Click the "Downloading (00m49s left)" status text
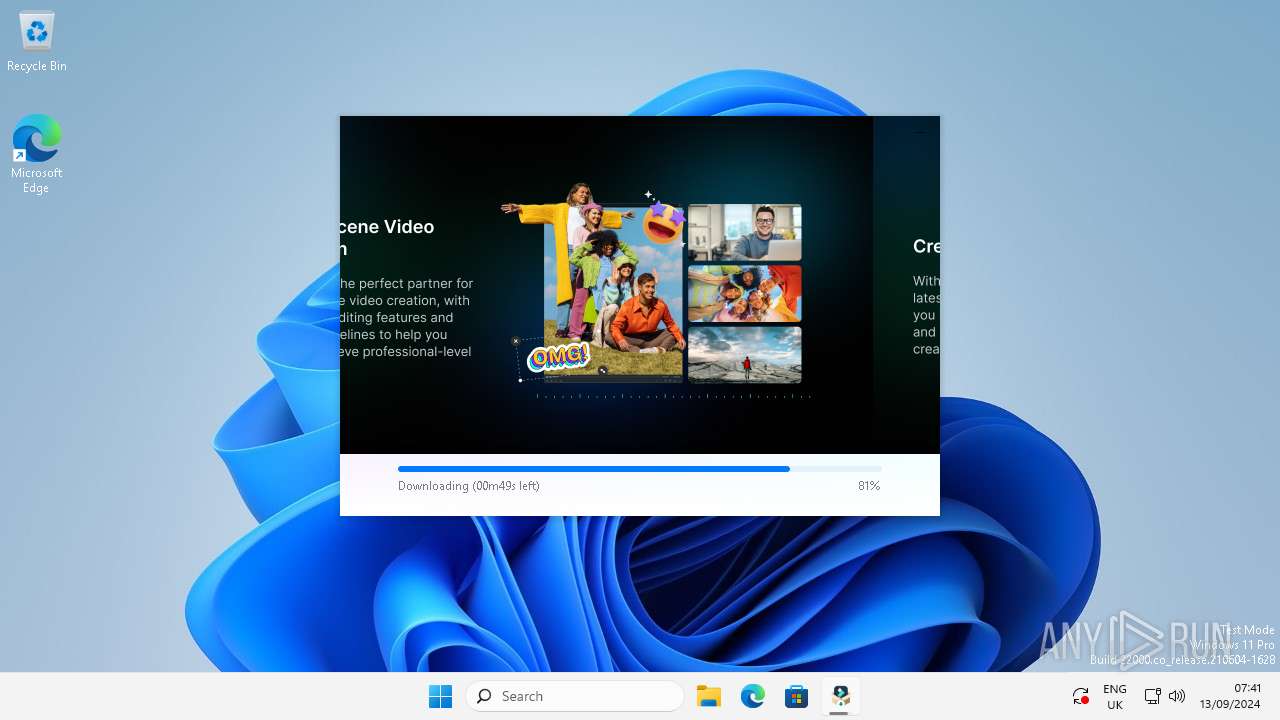This screenshot has height=720, width=1280. [x=469, y=486]
